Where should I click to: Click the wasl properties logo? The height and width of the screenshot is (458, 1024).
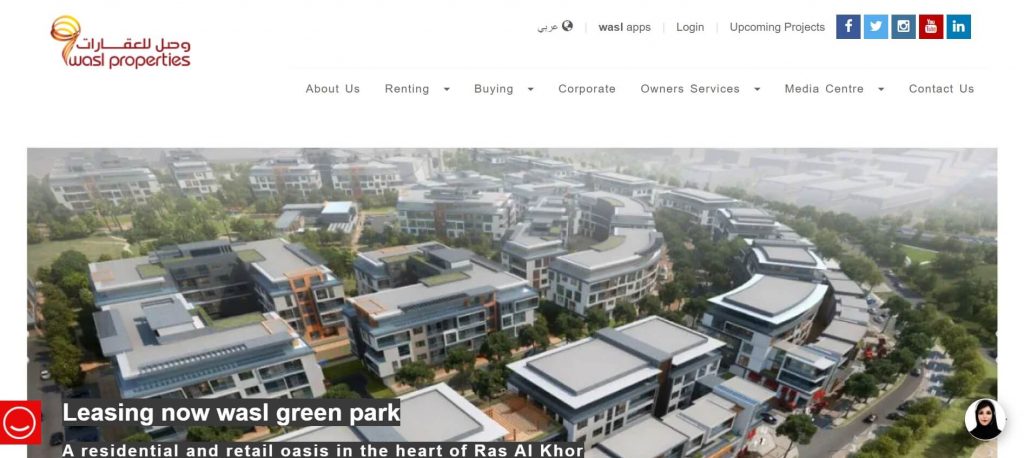pos(120,42)
